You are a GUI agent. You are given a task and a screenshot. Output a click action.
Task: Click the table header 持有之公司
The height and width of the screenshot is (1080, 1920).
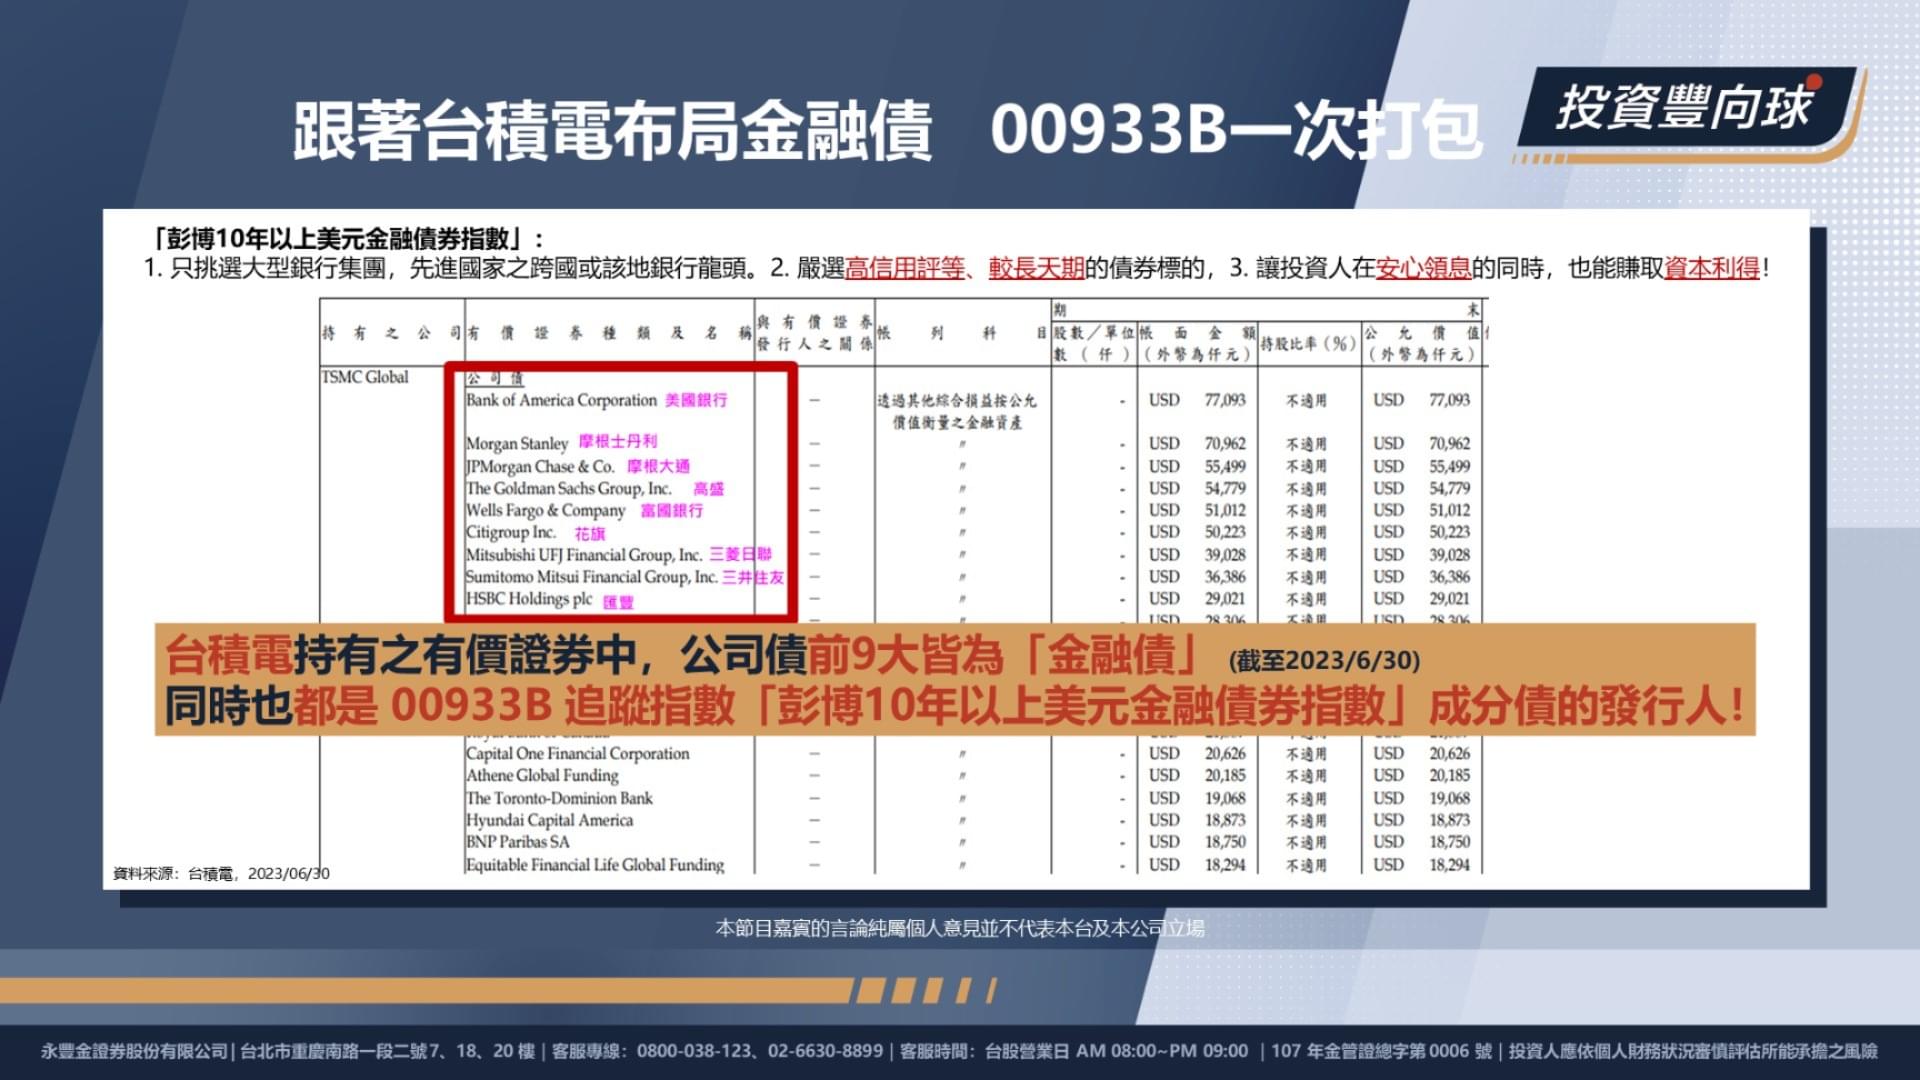tap(392, 333)
